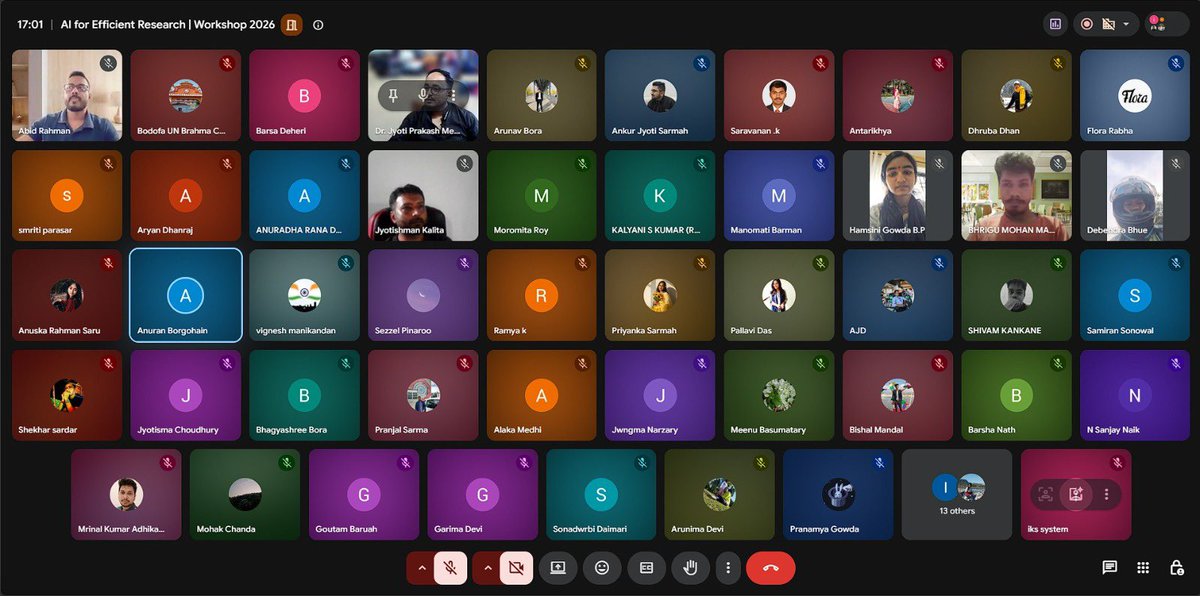Toggle the camera on or off
Viewport: 1200px width, 596px height.
pos(516,568)
